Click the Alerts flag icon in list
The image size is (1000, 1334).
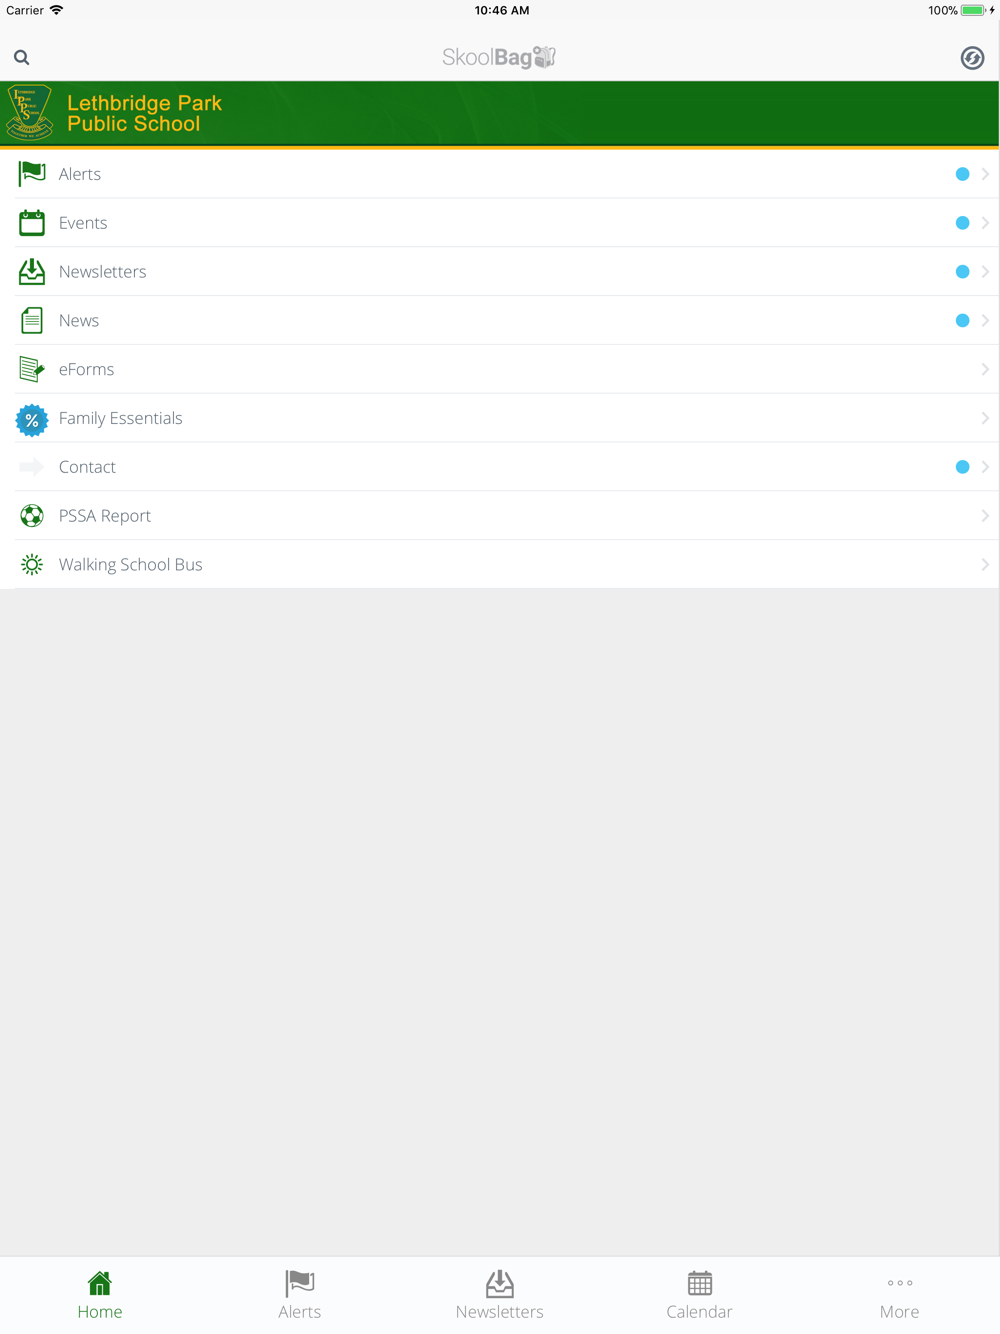(32, 174)
